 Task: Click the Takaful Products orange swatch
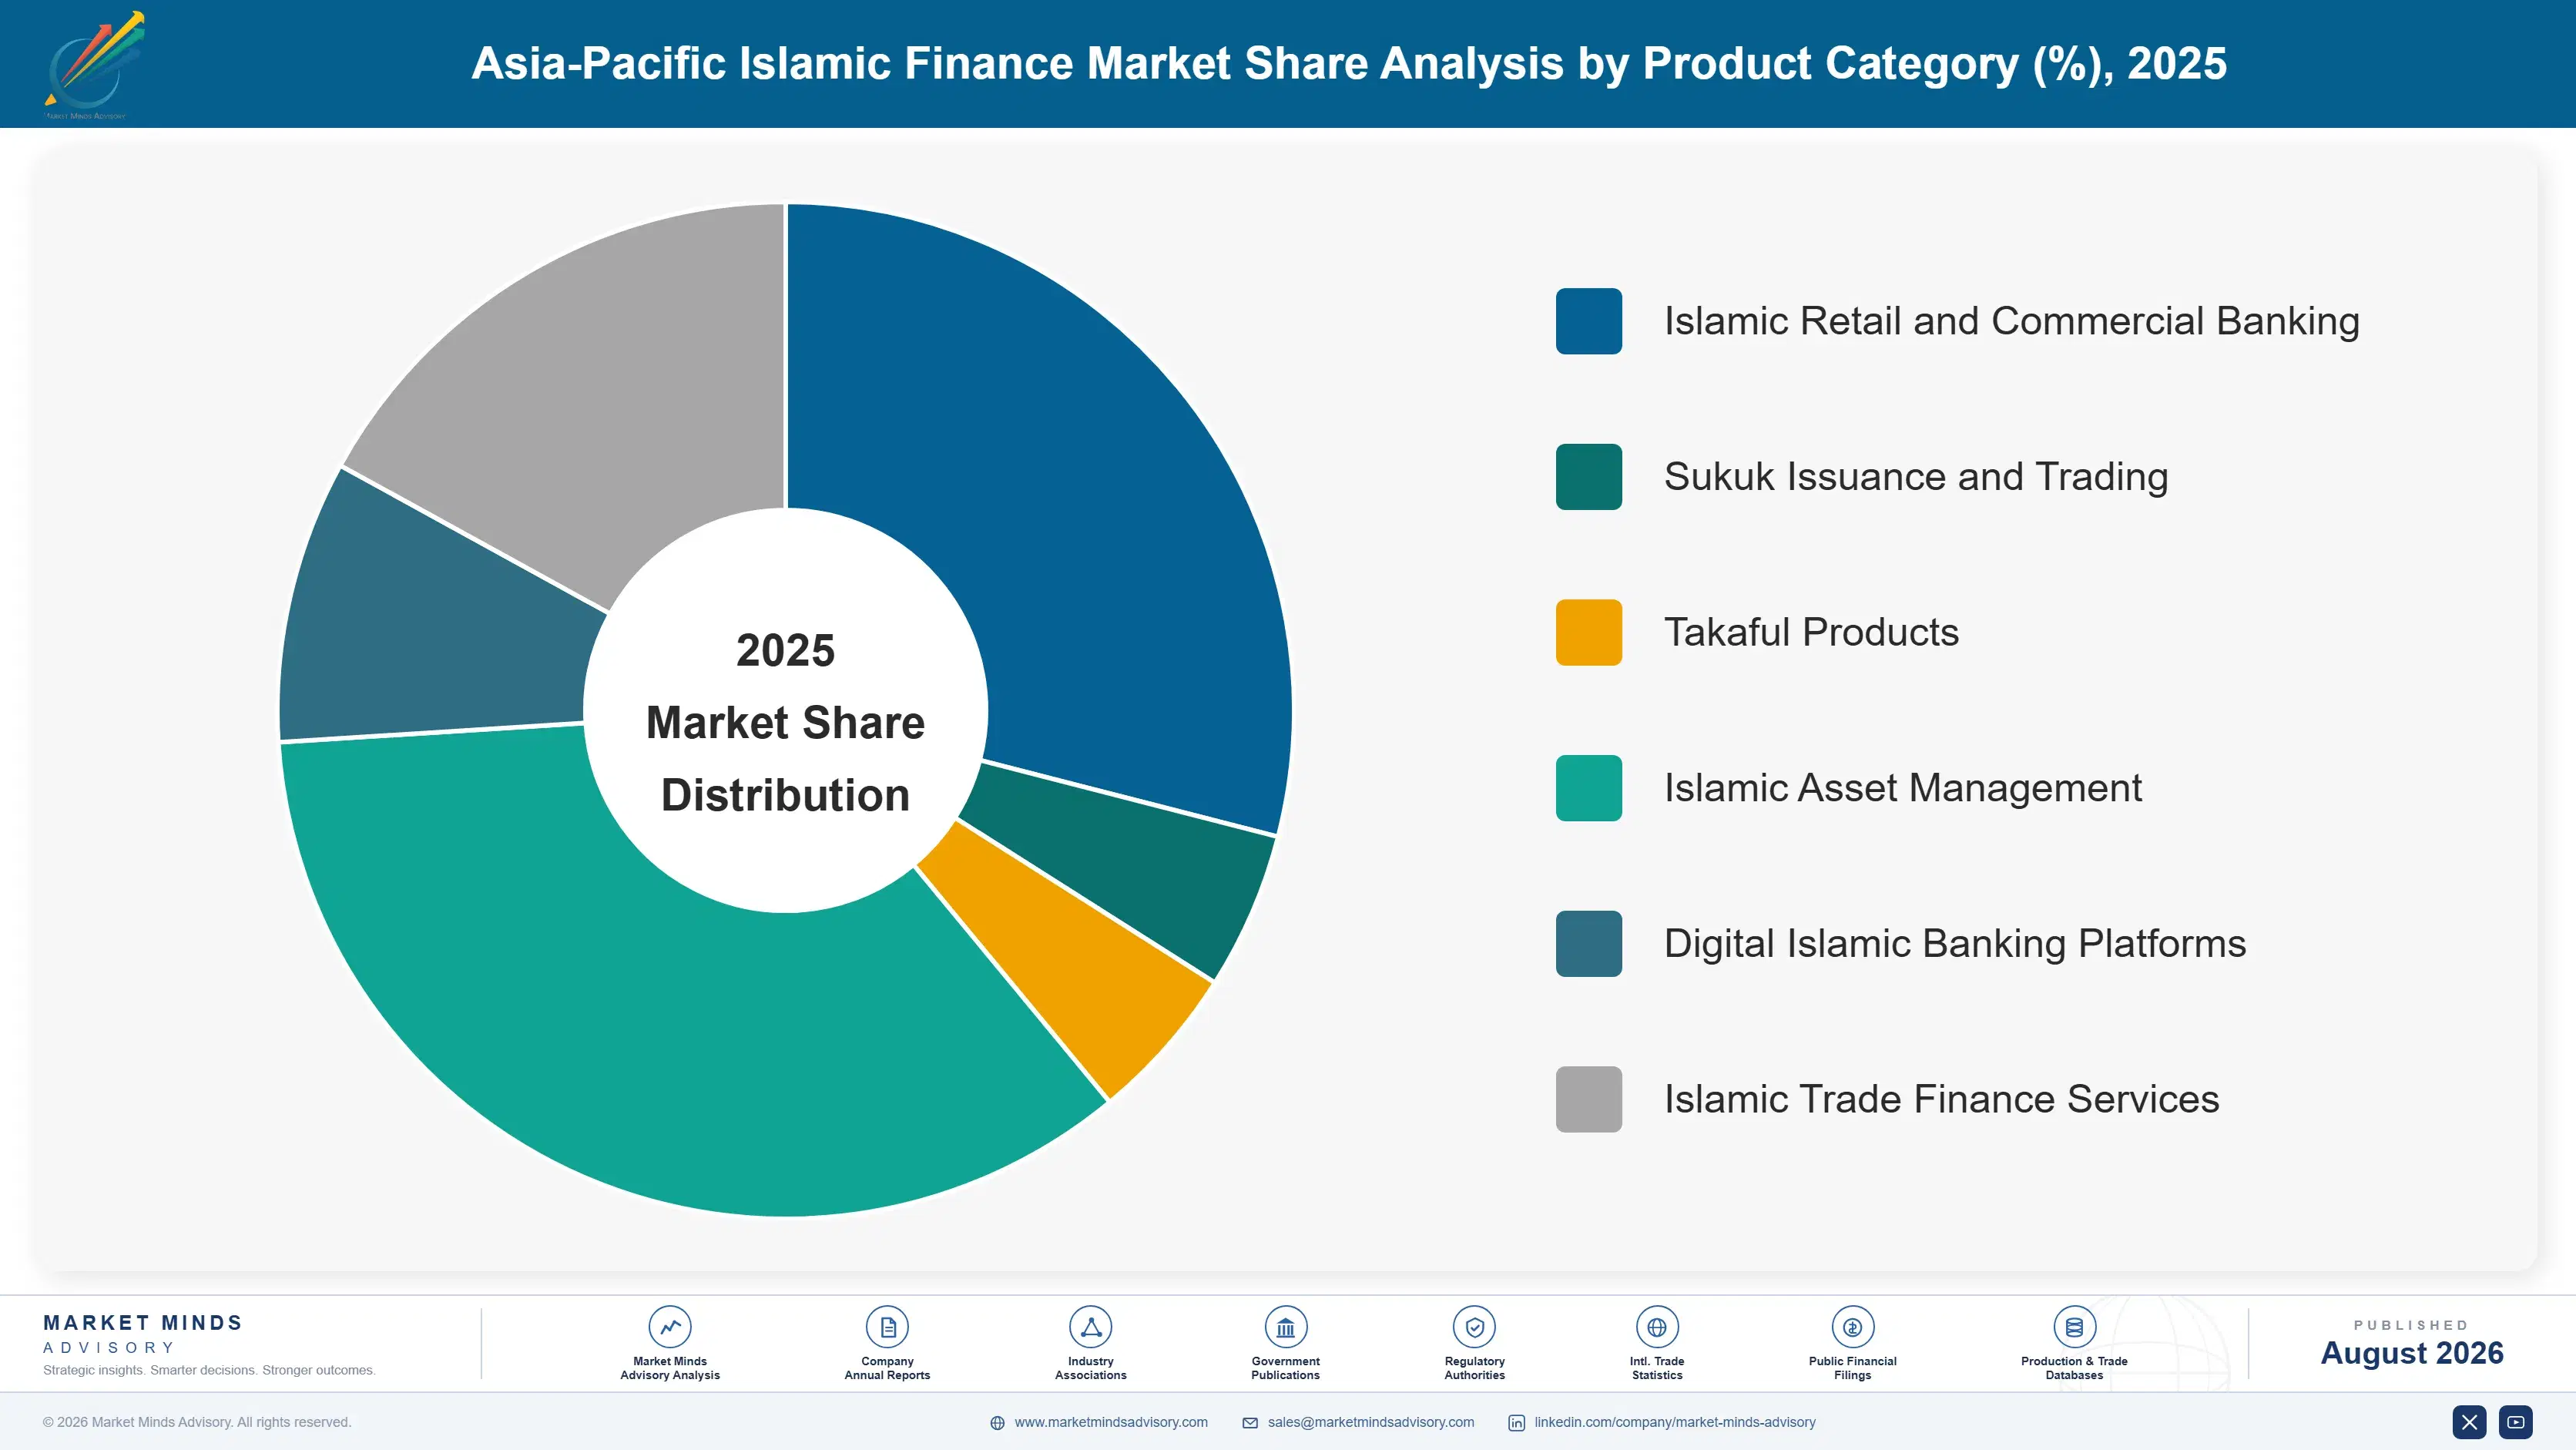point(1589,632)
